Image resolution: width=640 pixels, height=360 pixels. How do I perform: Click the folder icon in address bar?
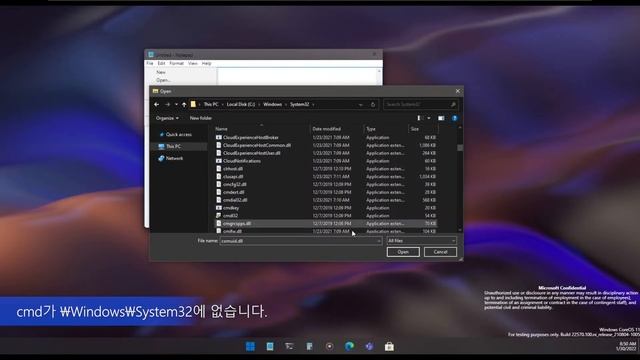coord(193,104)
